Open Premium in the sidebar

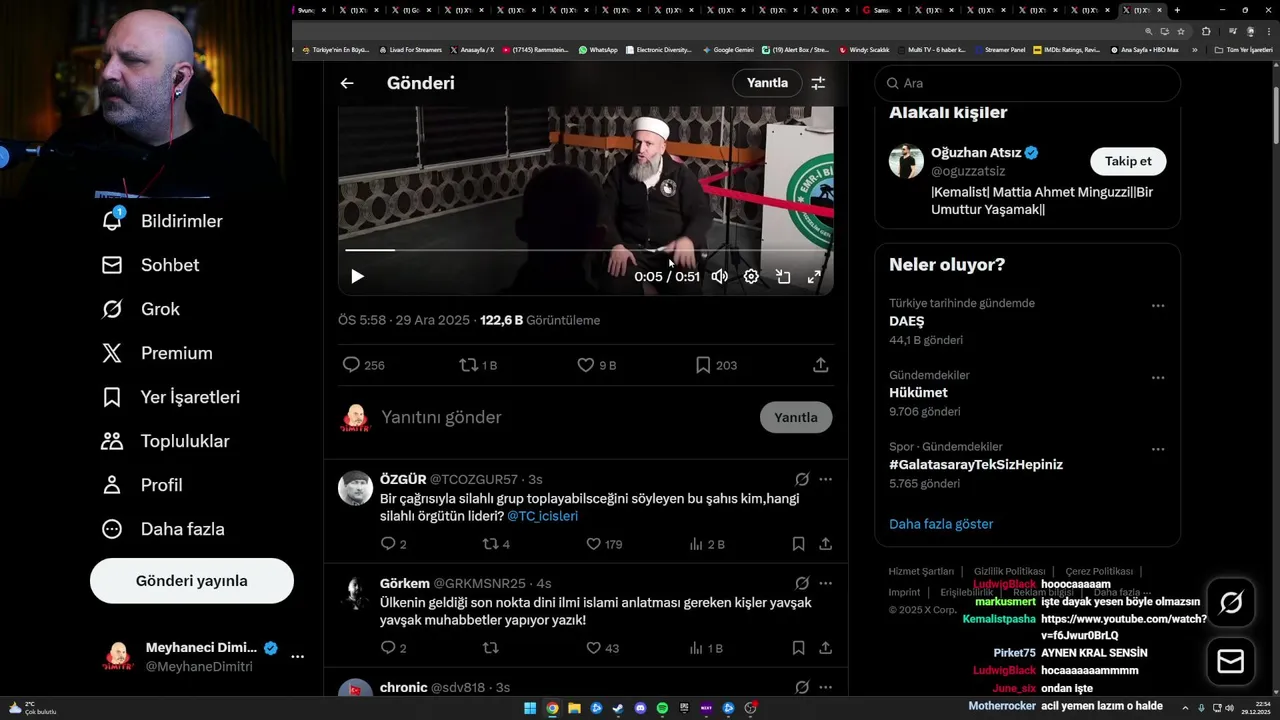pos(157,353)
